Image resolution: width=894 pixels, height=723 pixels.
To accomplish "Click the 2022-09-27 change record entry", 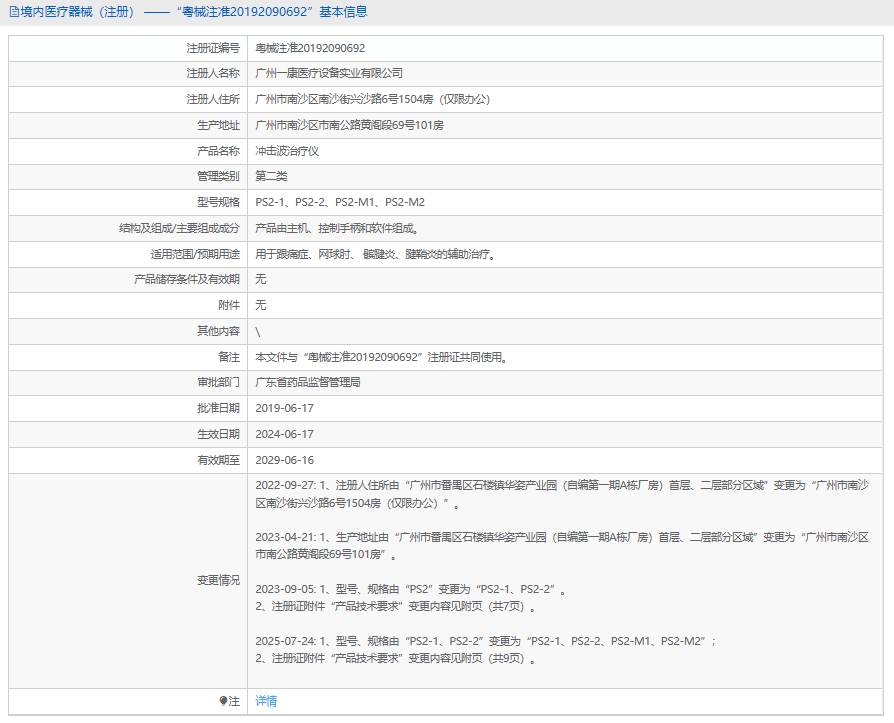I will [562, 494].
